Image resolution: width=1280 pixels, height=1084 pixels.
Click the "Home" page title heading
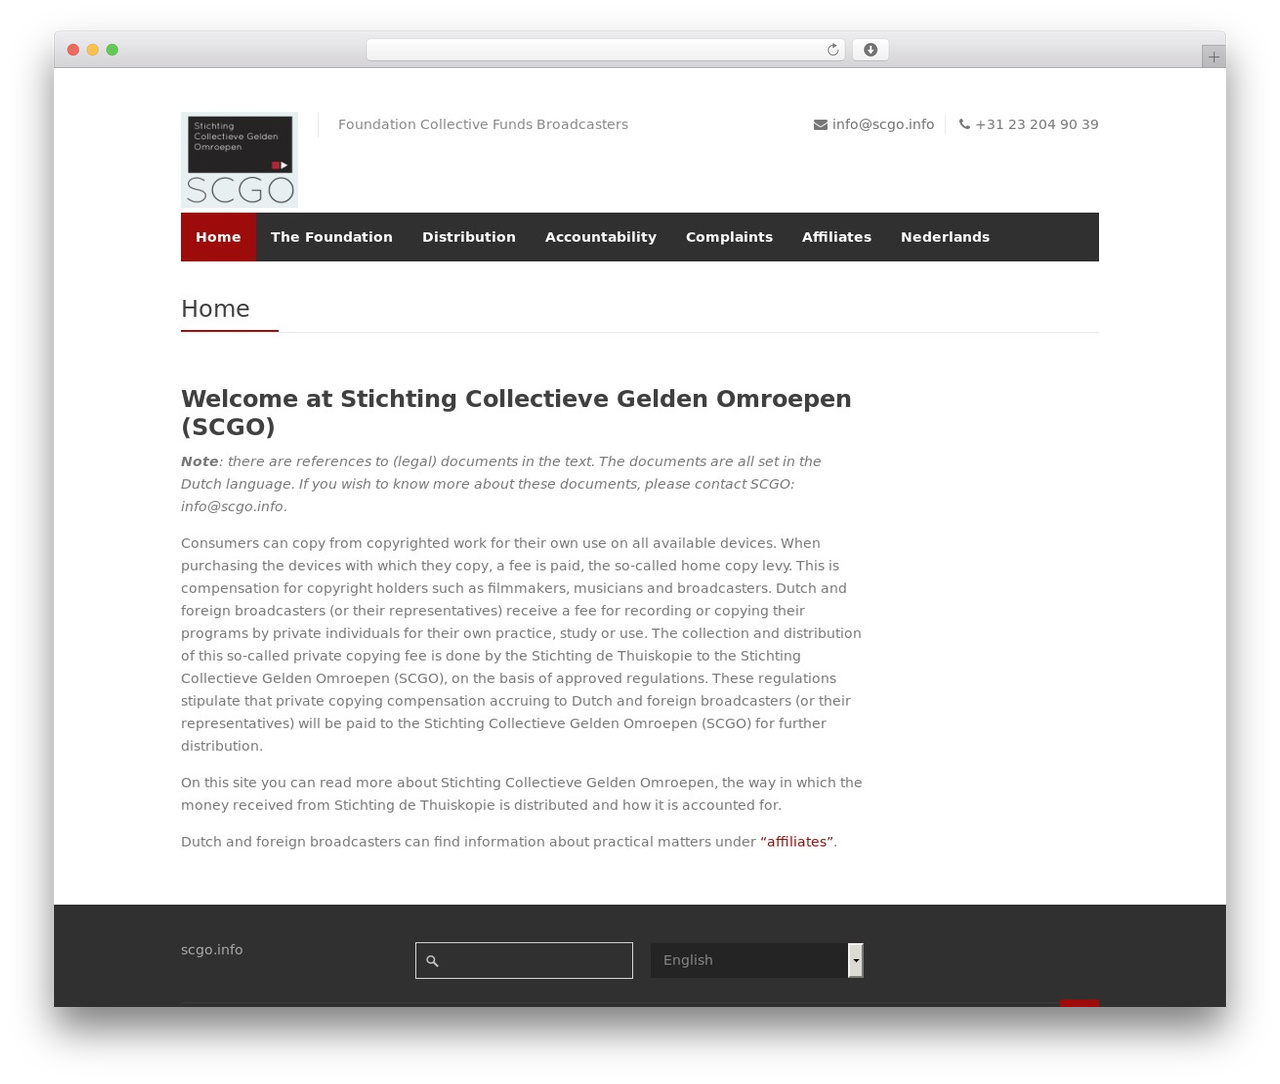215,309
